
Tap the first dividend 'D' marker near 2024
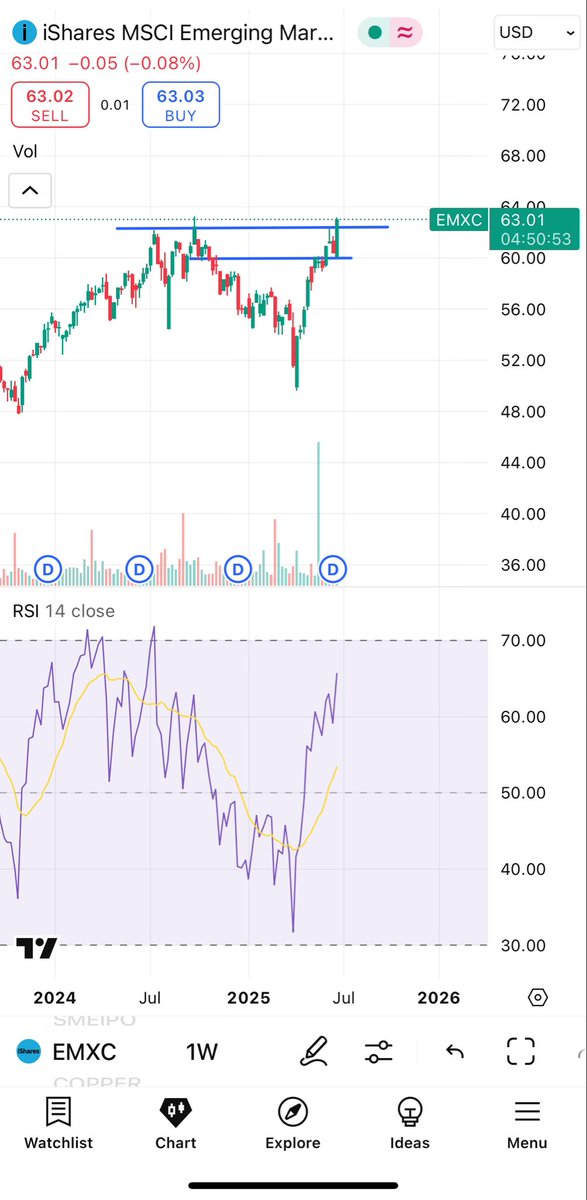(48, 570)
